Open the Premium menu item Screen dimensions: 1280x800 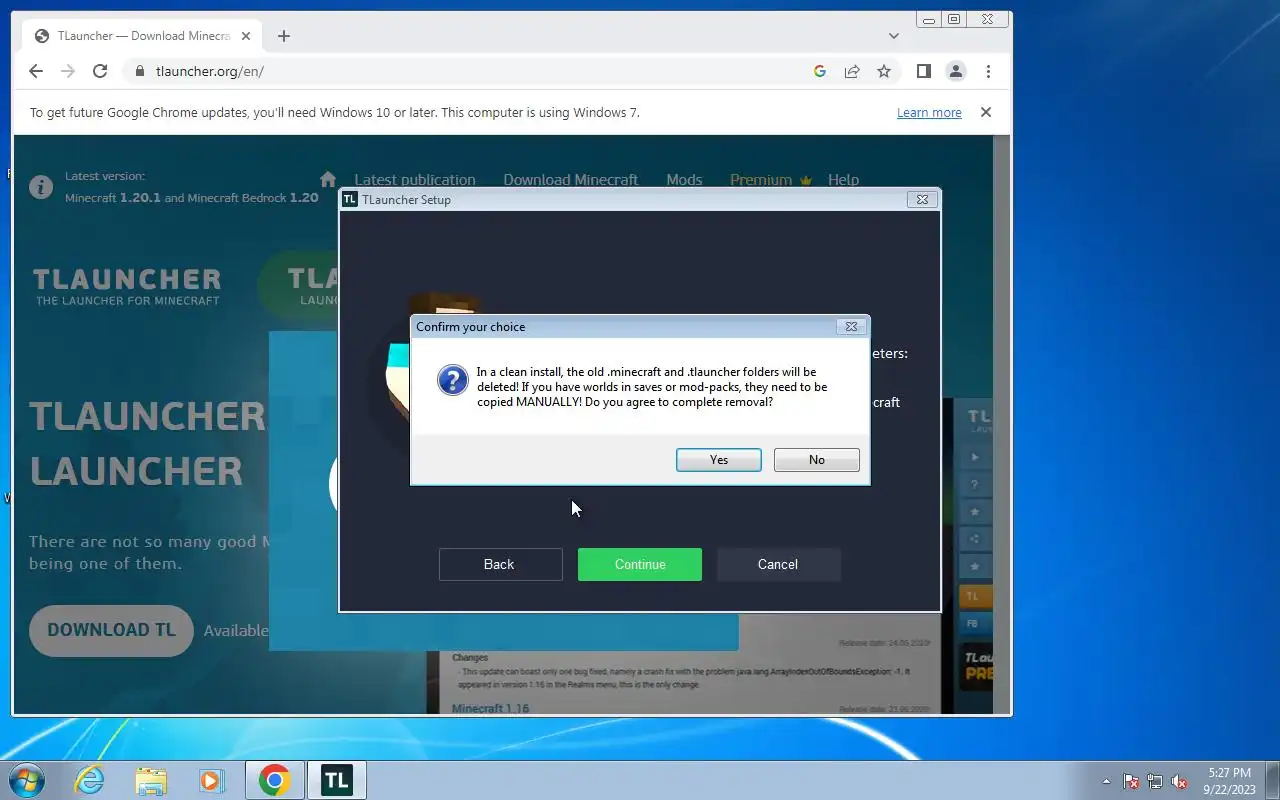(769, 180)
